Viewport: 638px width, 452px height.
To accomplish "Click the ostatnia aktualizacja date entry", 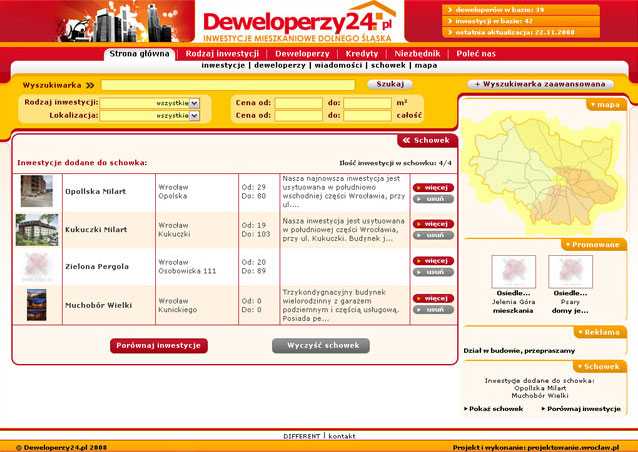I will 521,33.
